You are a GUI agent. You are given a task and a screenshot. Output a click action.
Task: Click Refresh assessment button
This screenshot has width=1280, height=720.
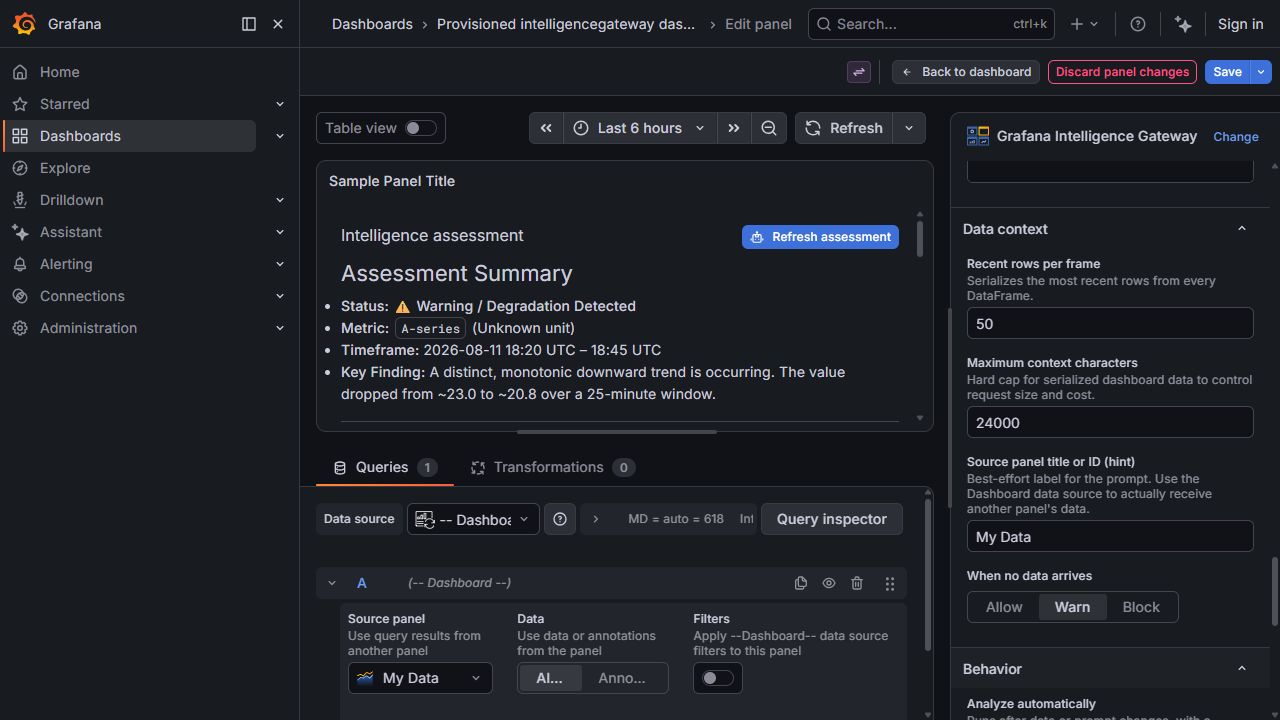(x=820, y=237)
